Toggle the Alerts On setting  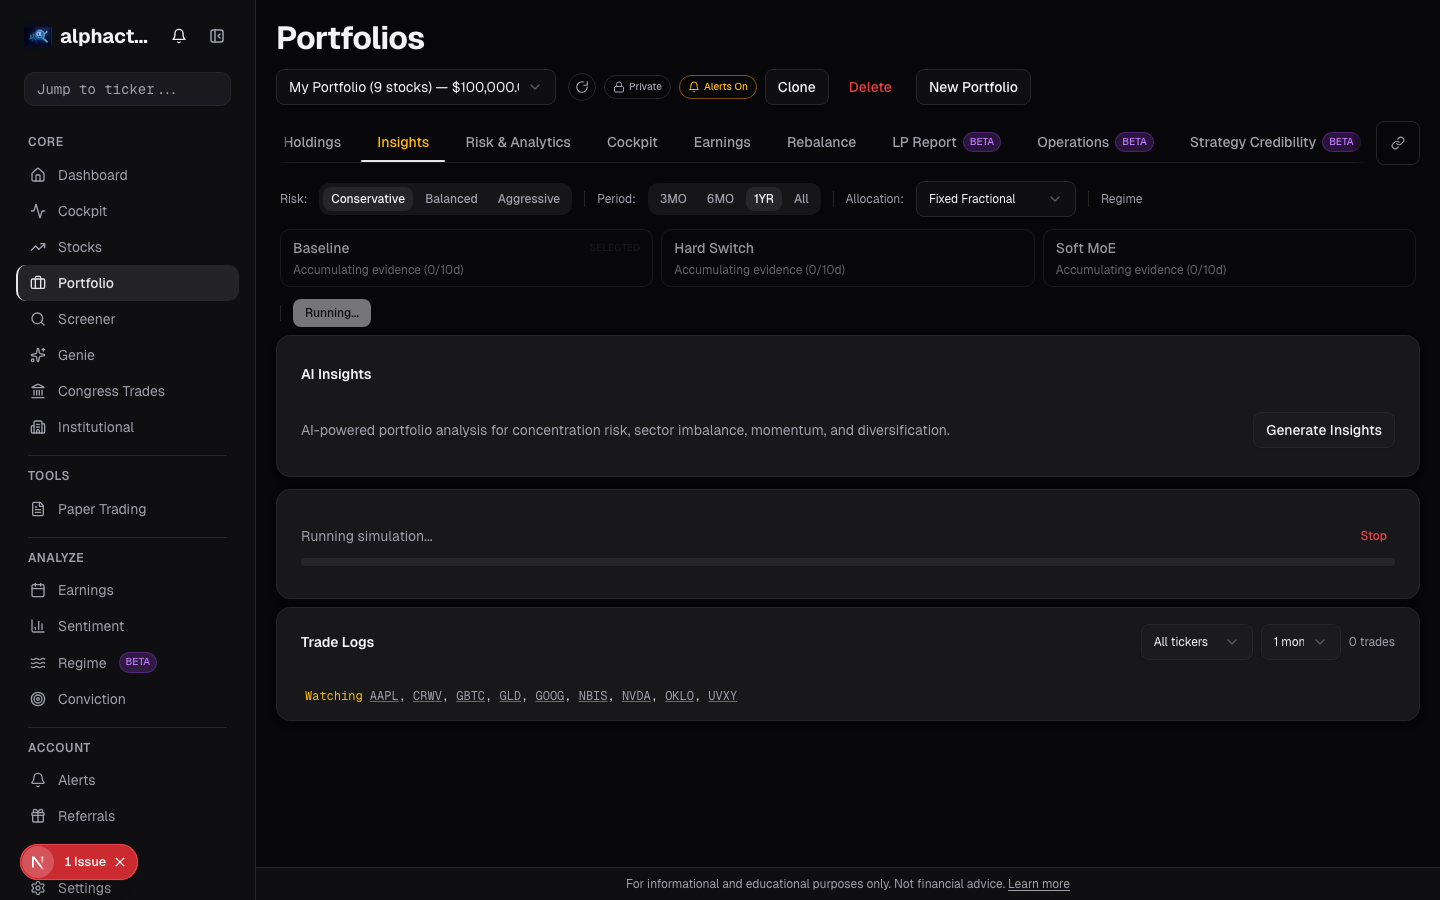click(718, 87)
